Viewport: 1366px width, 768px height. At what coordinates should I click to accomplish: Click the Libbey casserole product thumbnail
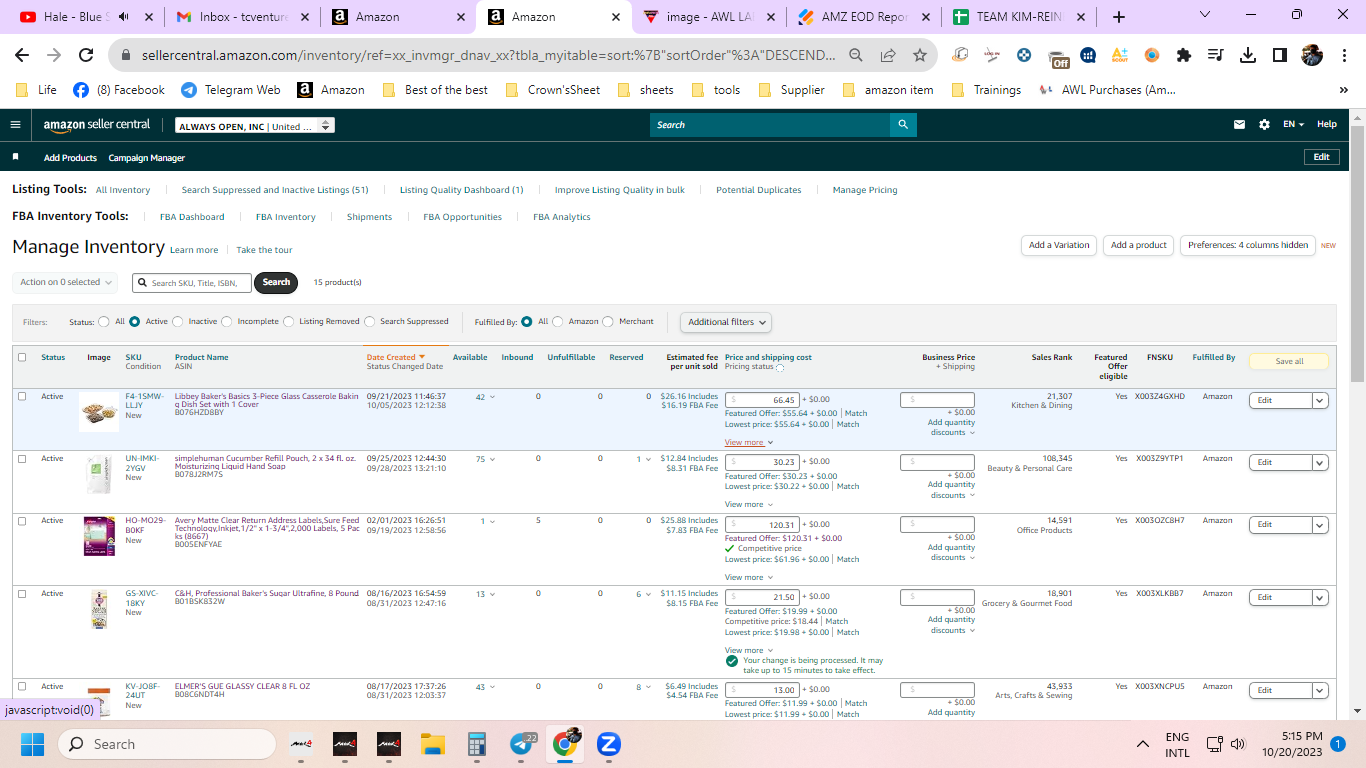coord(99,411)
